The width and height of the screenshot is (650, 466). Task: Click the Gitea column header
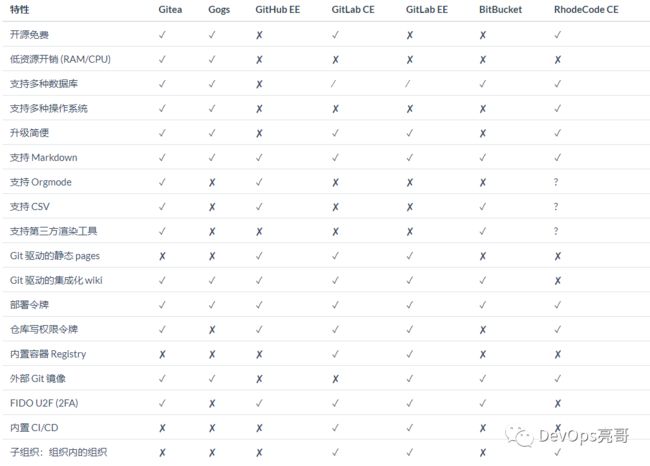[170, 10]
